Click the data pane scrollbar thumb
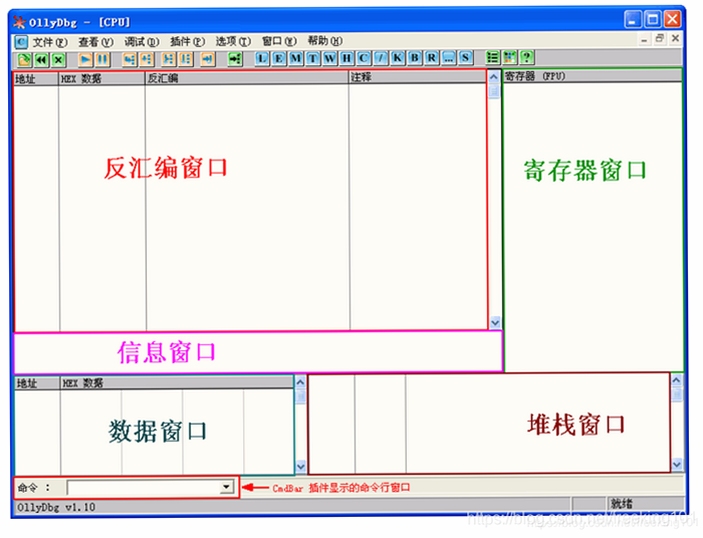The image size is (703, 538). pyautogui.click(x=300, y=396)
